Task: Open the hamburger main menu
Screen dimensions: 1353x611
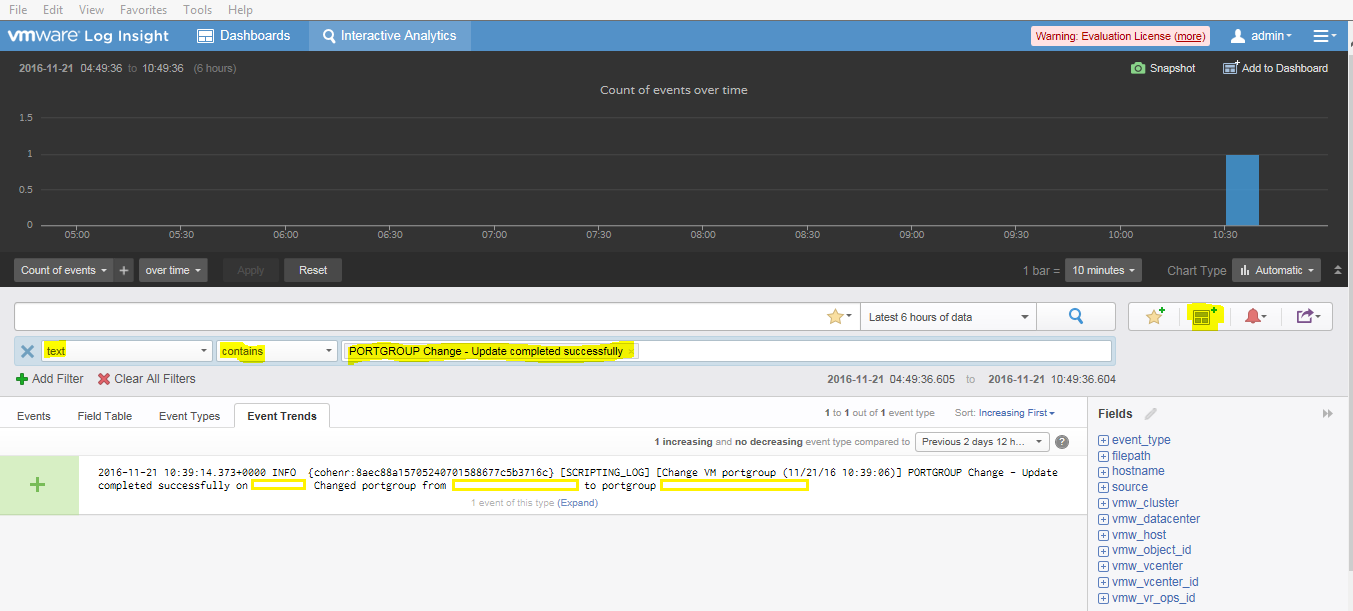Action: click(x=1325, y=36)
